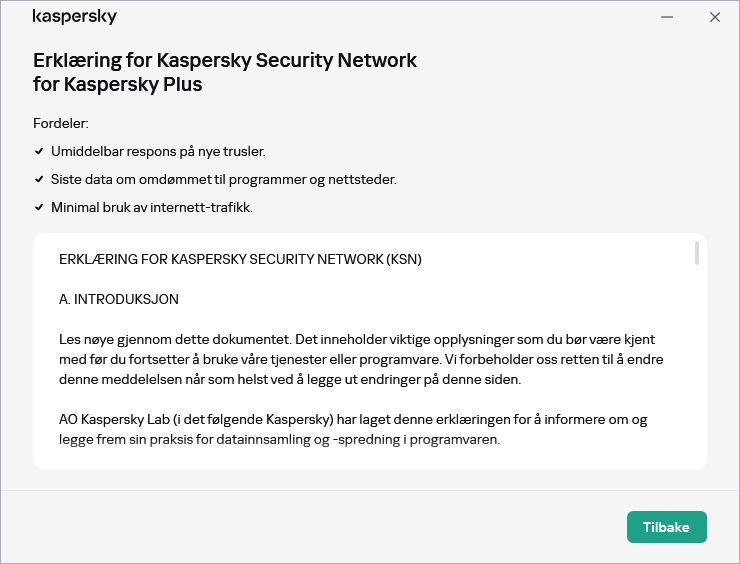The height and width of the screenshot is (564, 740).
Task: Click the "ERKLÆRING FOR KASPERSKY SECURITY NETWORK (KSN)" line
Action: tap(240, 259)
